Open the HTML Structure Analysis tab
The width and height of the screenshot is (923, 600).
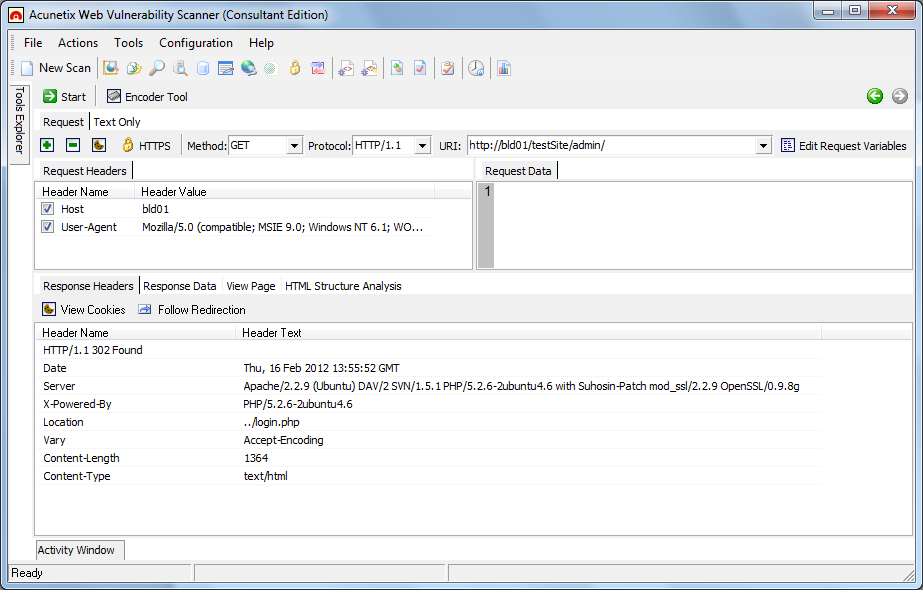click(x=343, y=286)
